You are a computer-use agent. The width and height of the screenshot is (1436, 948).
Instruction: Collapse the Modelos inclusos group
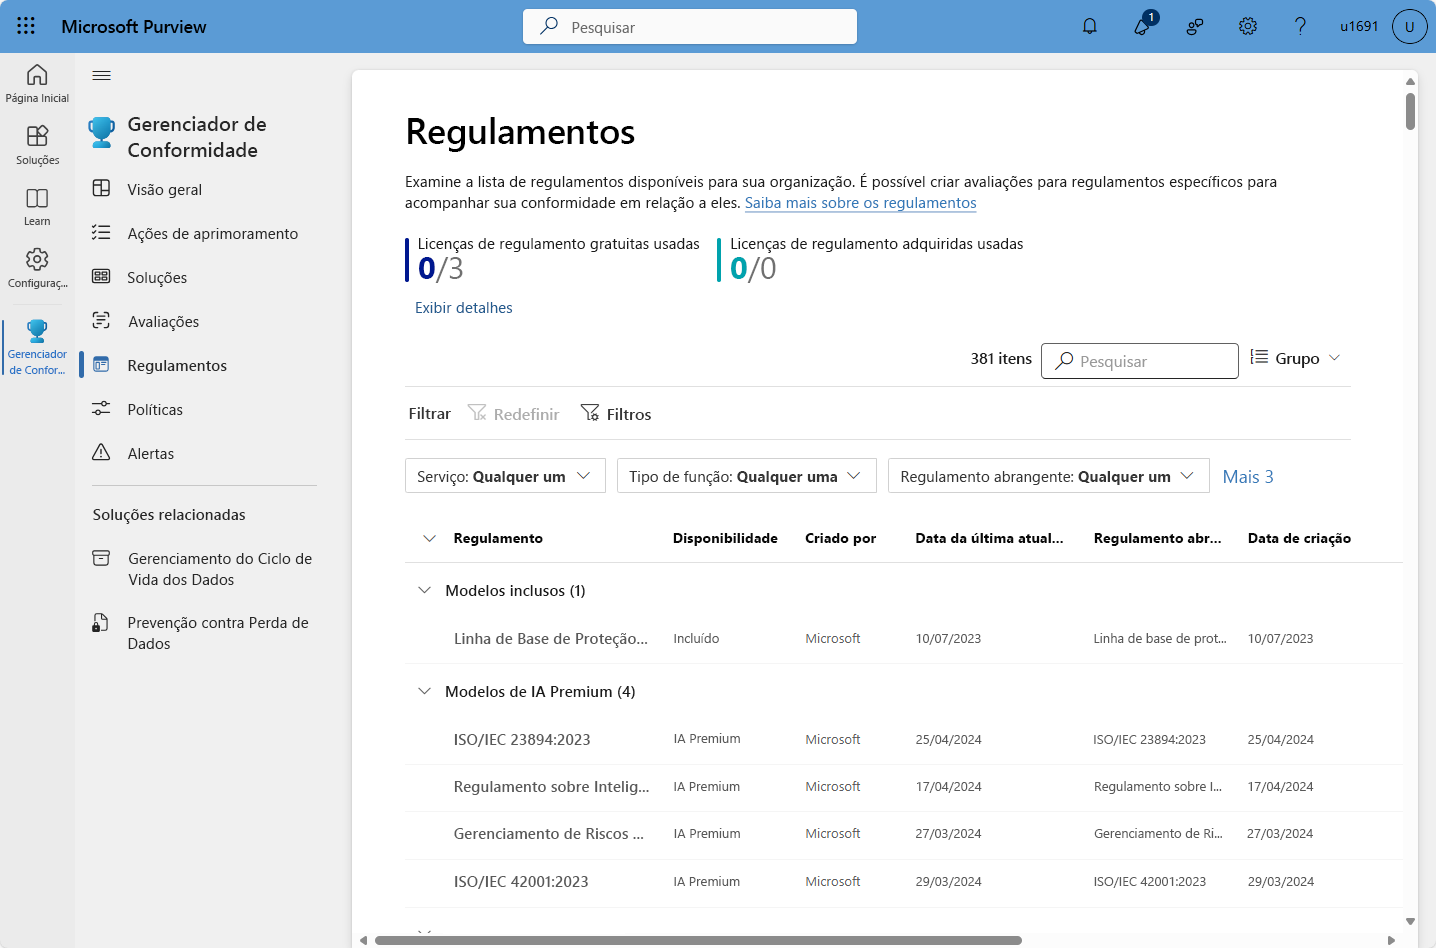click(x=424, y=591)
